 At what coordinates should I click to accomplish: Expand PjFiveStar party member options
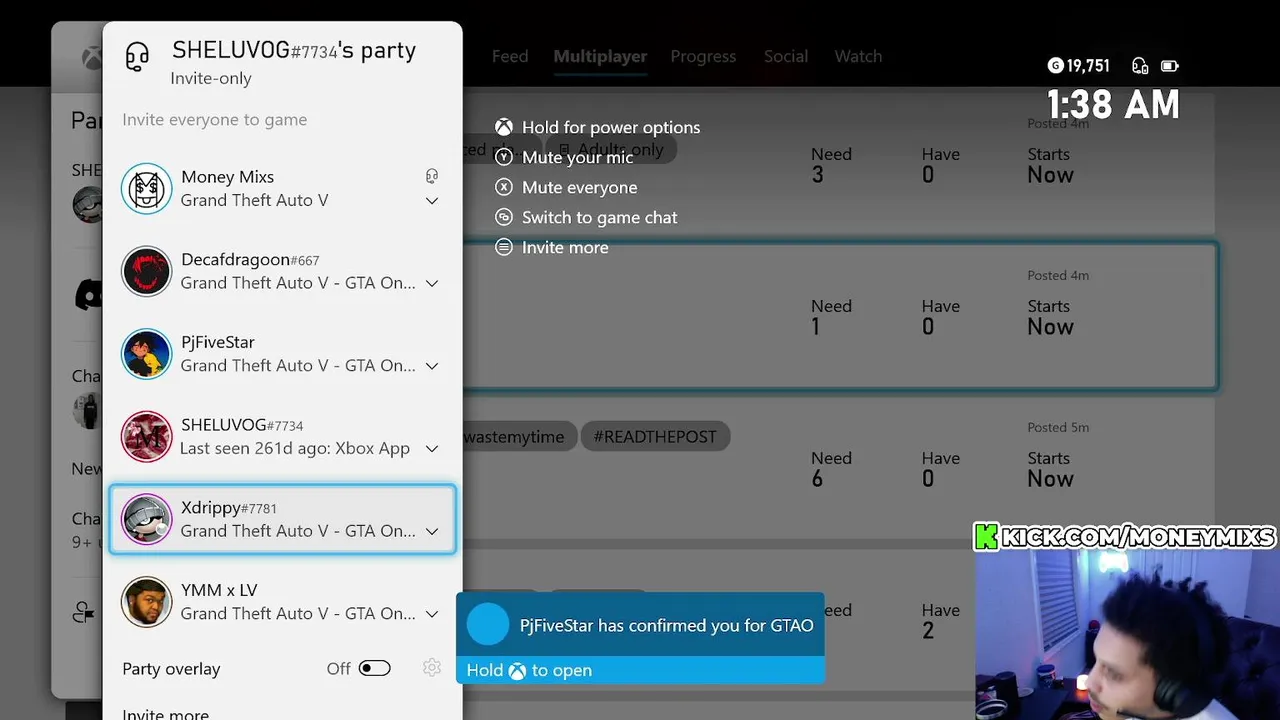tap(432, 367)
